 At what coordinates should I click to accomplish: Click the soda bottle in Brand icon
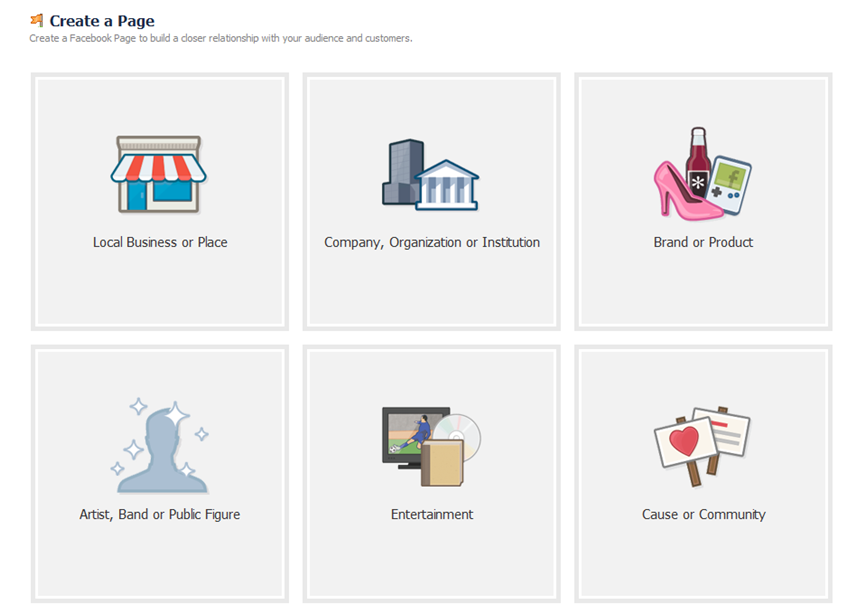click(x=698, y=161)
